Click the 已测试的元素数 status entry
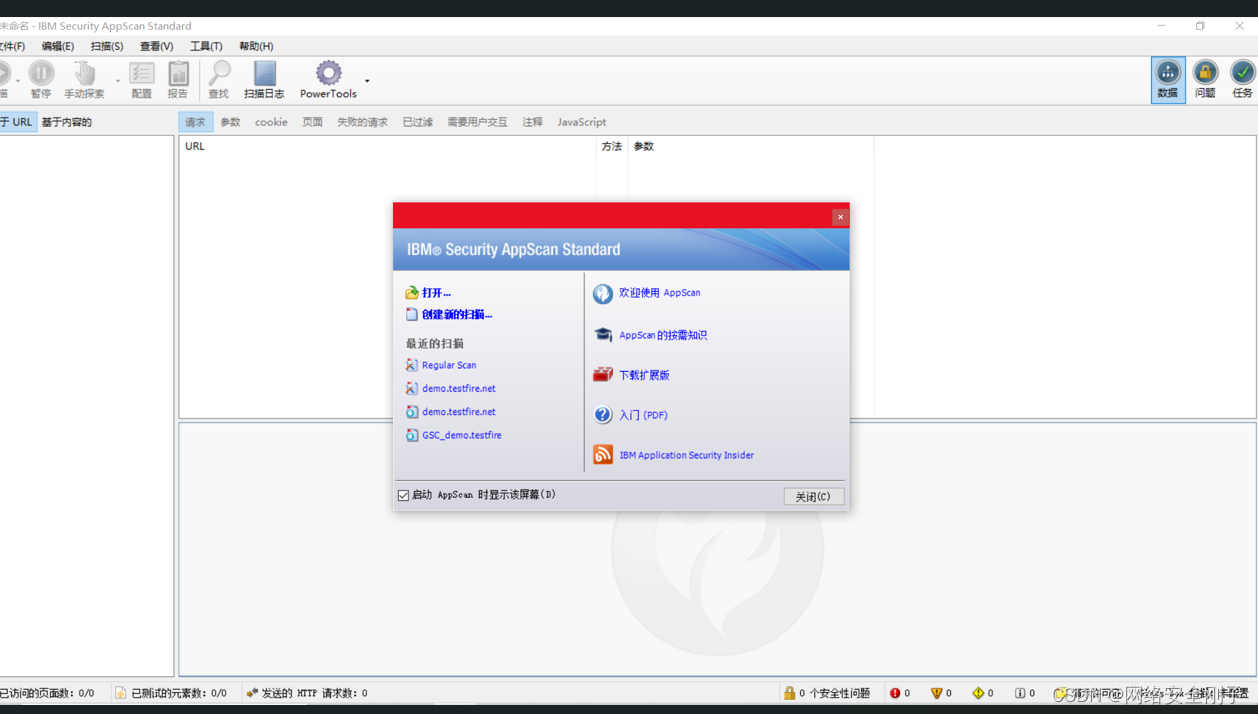Screen dimensions: 1258x714 [x=171, y=693]
